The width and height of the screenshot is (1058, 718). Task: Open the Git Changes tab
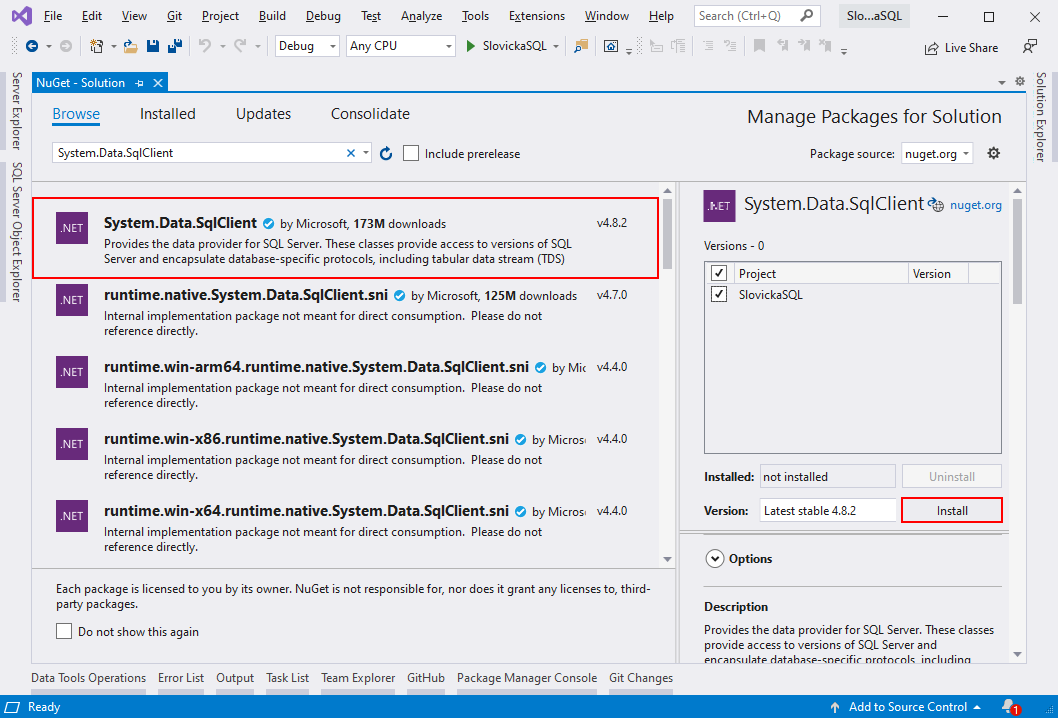tap(640, 678)
